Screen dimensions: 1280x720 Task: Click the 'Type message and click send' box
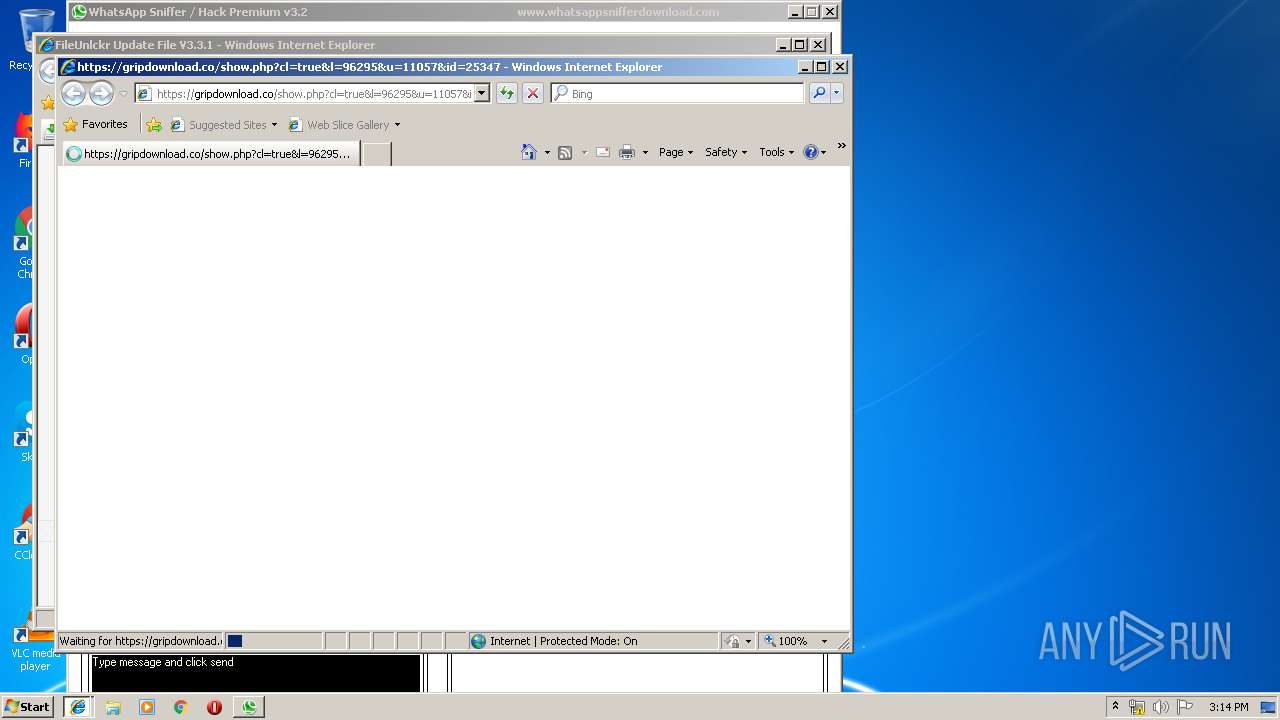256,672
